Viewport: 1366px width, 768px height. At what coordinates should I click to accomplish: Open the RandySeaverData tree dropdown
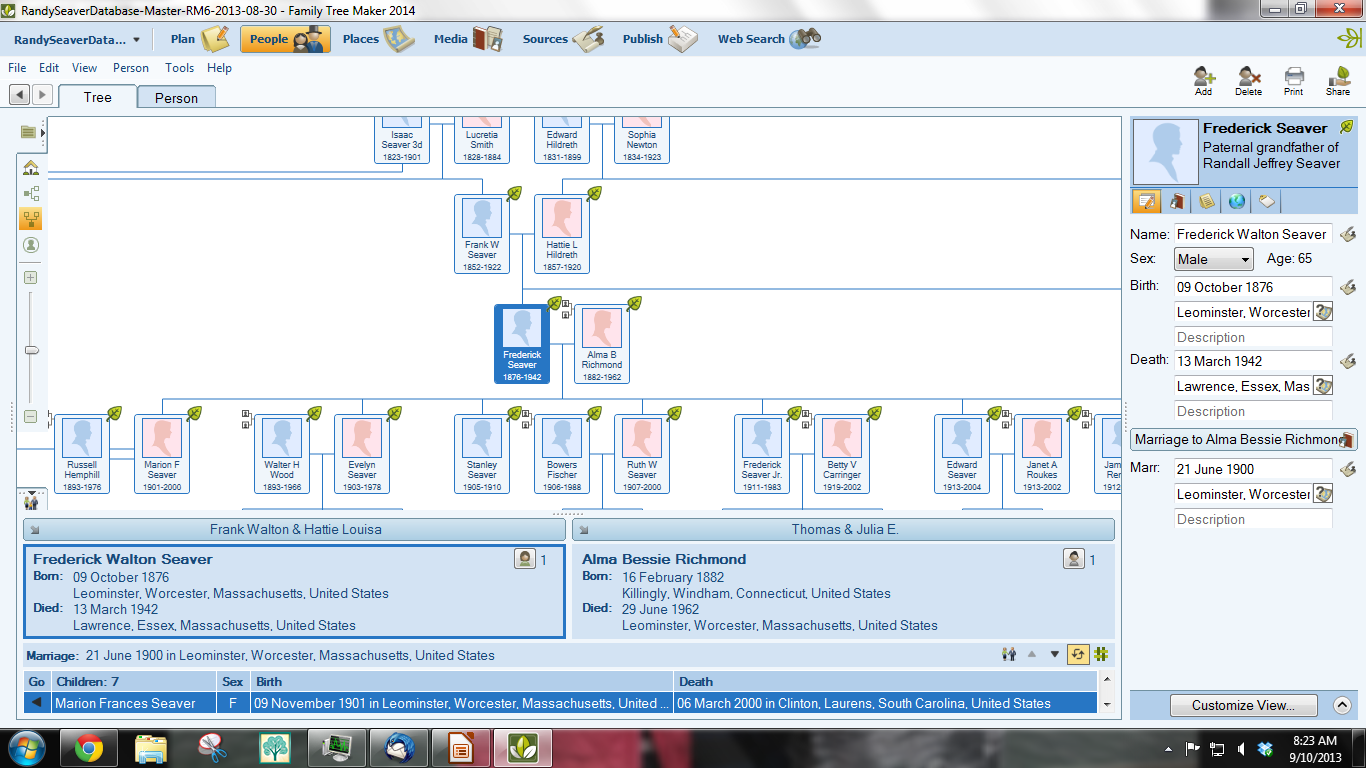77,40
